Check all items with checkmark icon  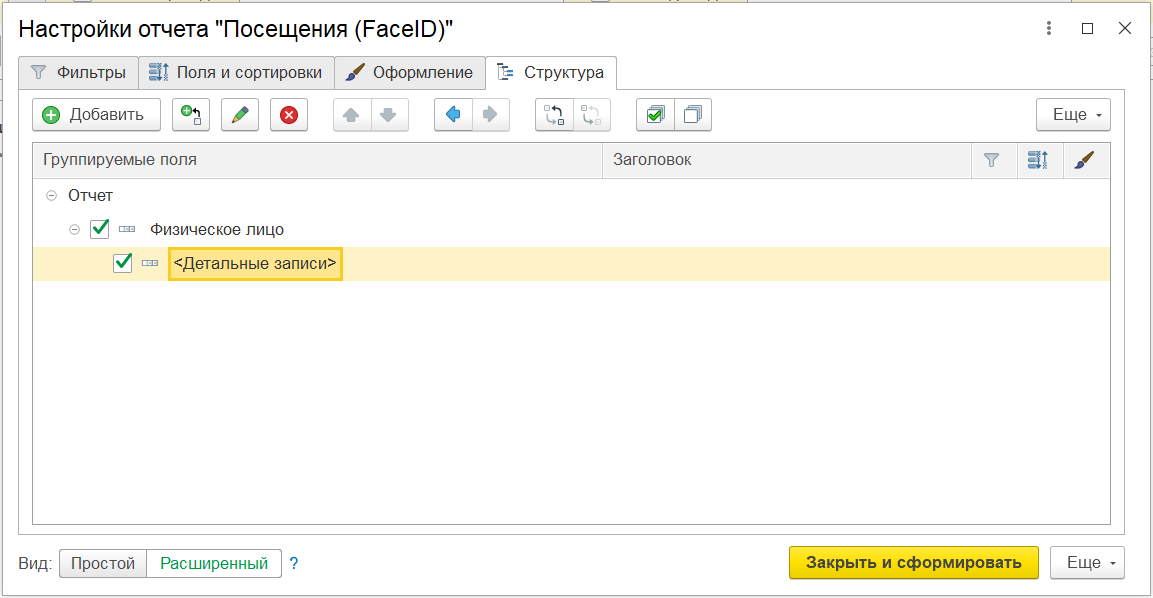point(655,115)
